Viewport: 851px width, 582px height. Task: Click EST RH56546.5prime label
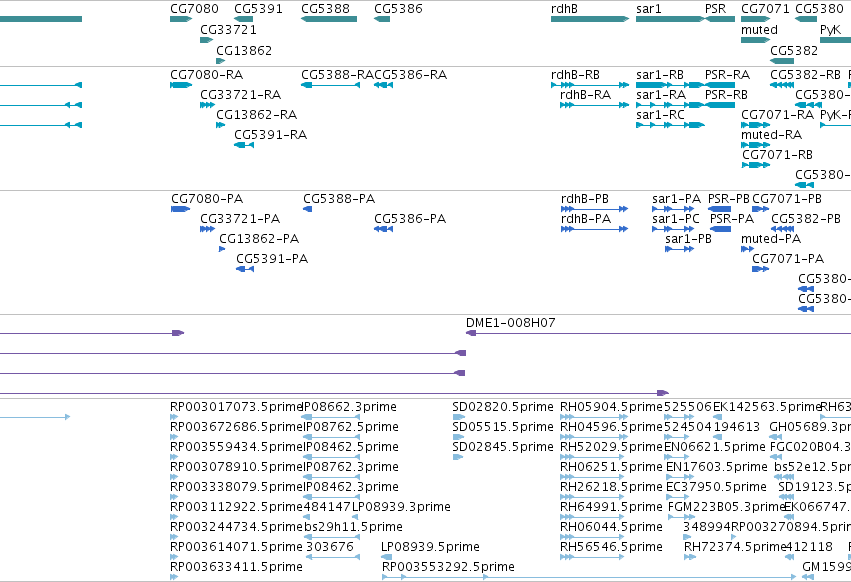pyautogui.click(x=612, y=547)
